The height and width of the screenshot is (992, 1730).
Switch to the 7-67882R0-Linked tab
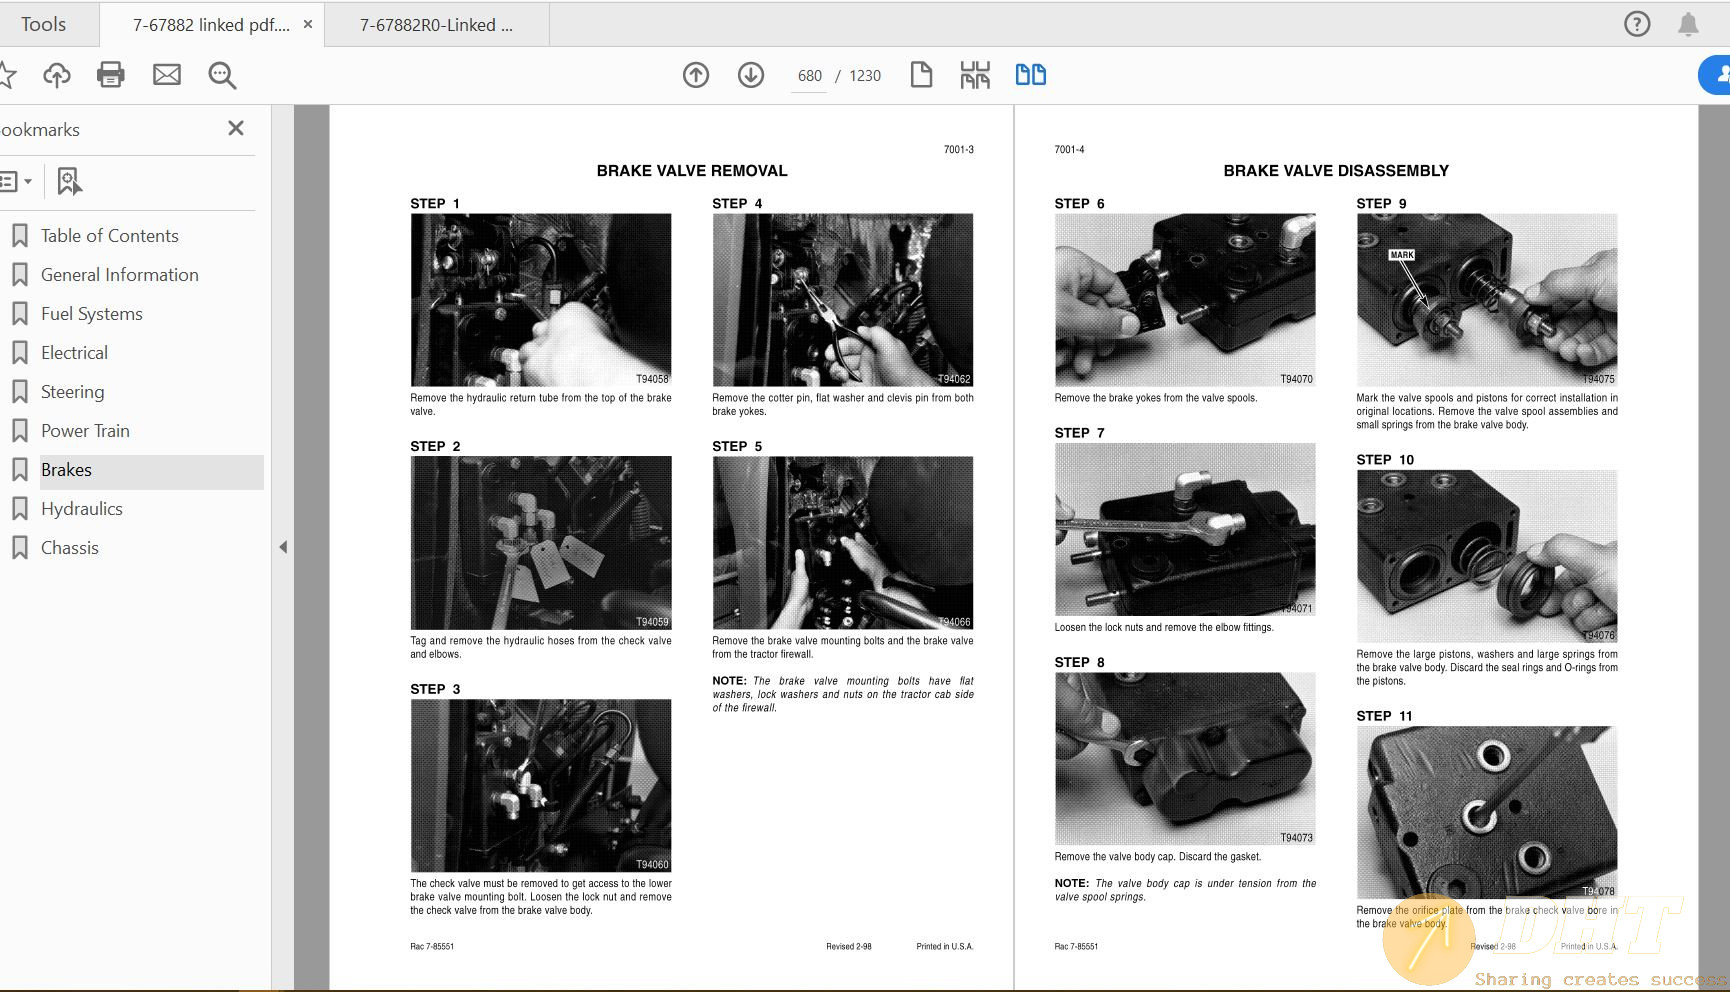point(436,25)
